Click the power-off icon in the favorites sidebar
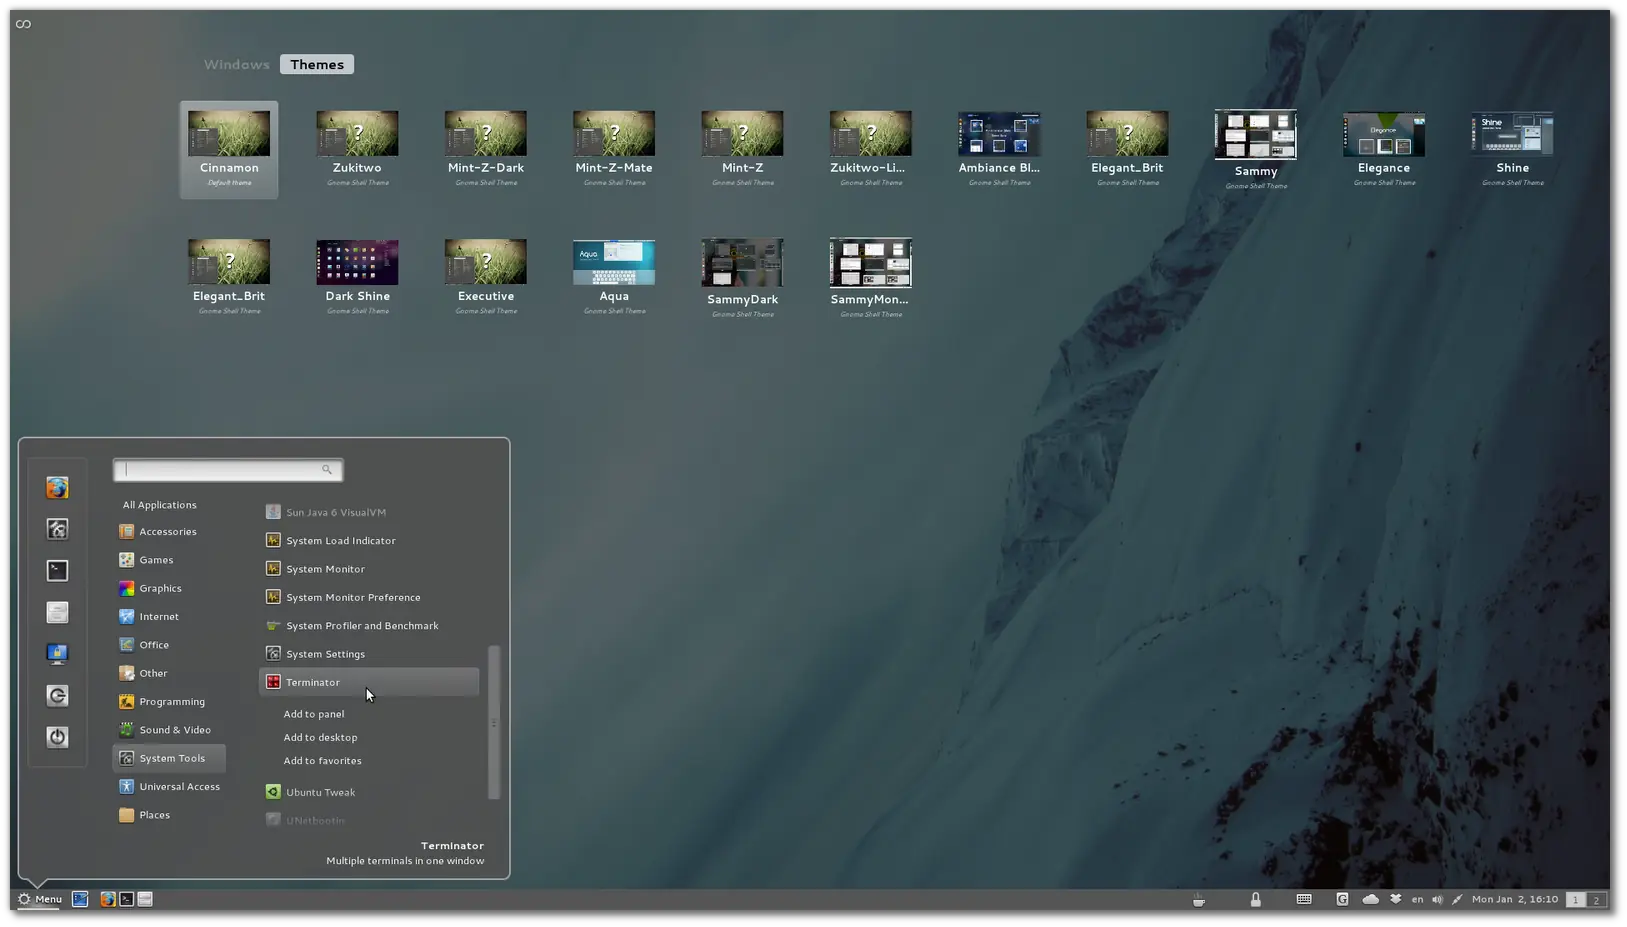This screenshot has height=927, width=1627. pos(57,737)
